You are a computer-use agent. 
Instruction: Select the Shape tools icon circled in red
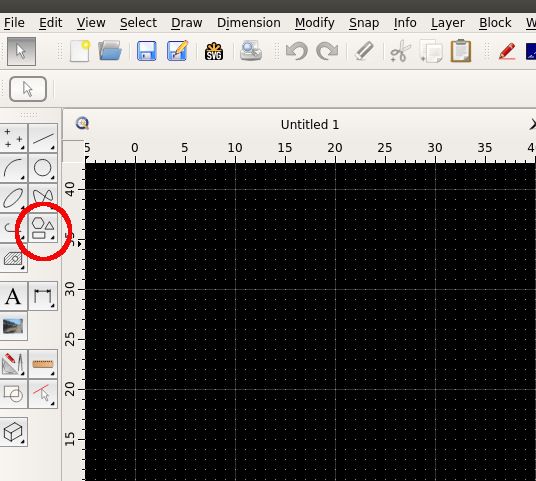43,228
